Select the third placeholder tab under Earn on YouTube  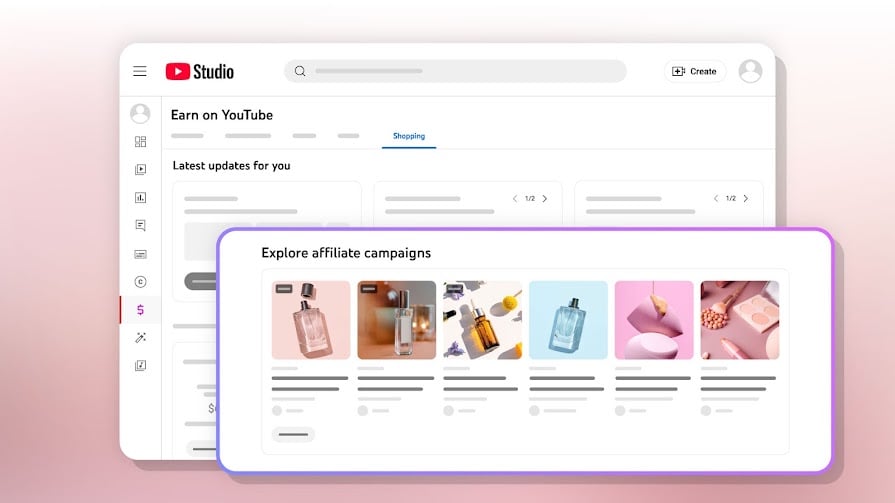click(304, 136)
